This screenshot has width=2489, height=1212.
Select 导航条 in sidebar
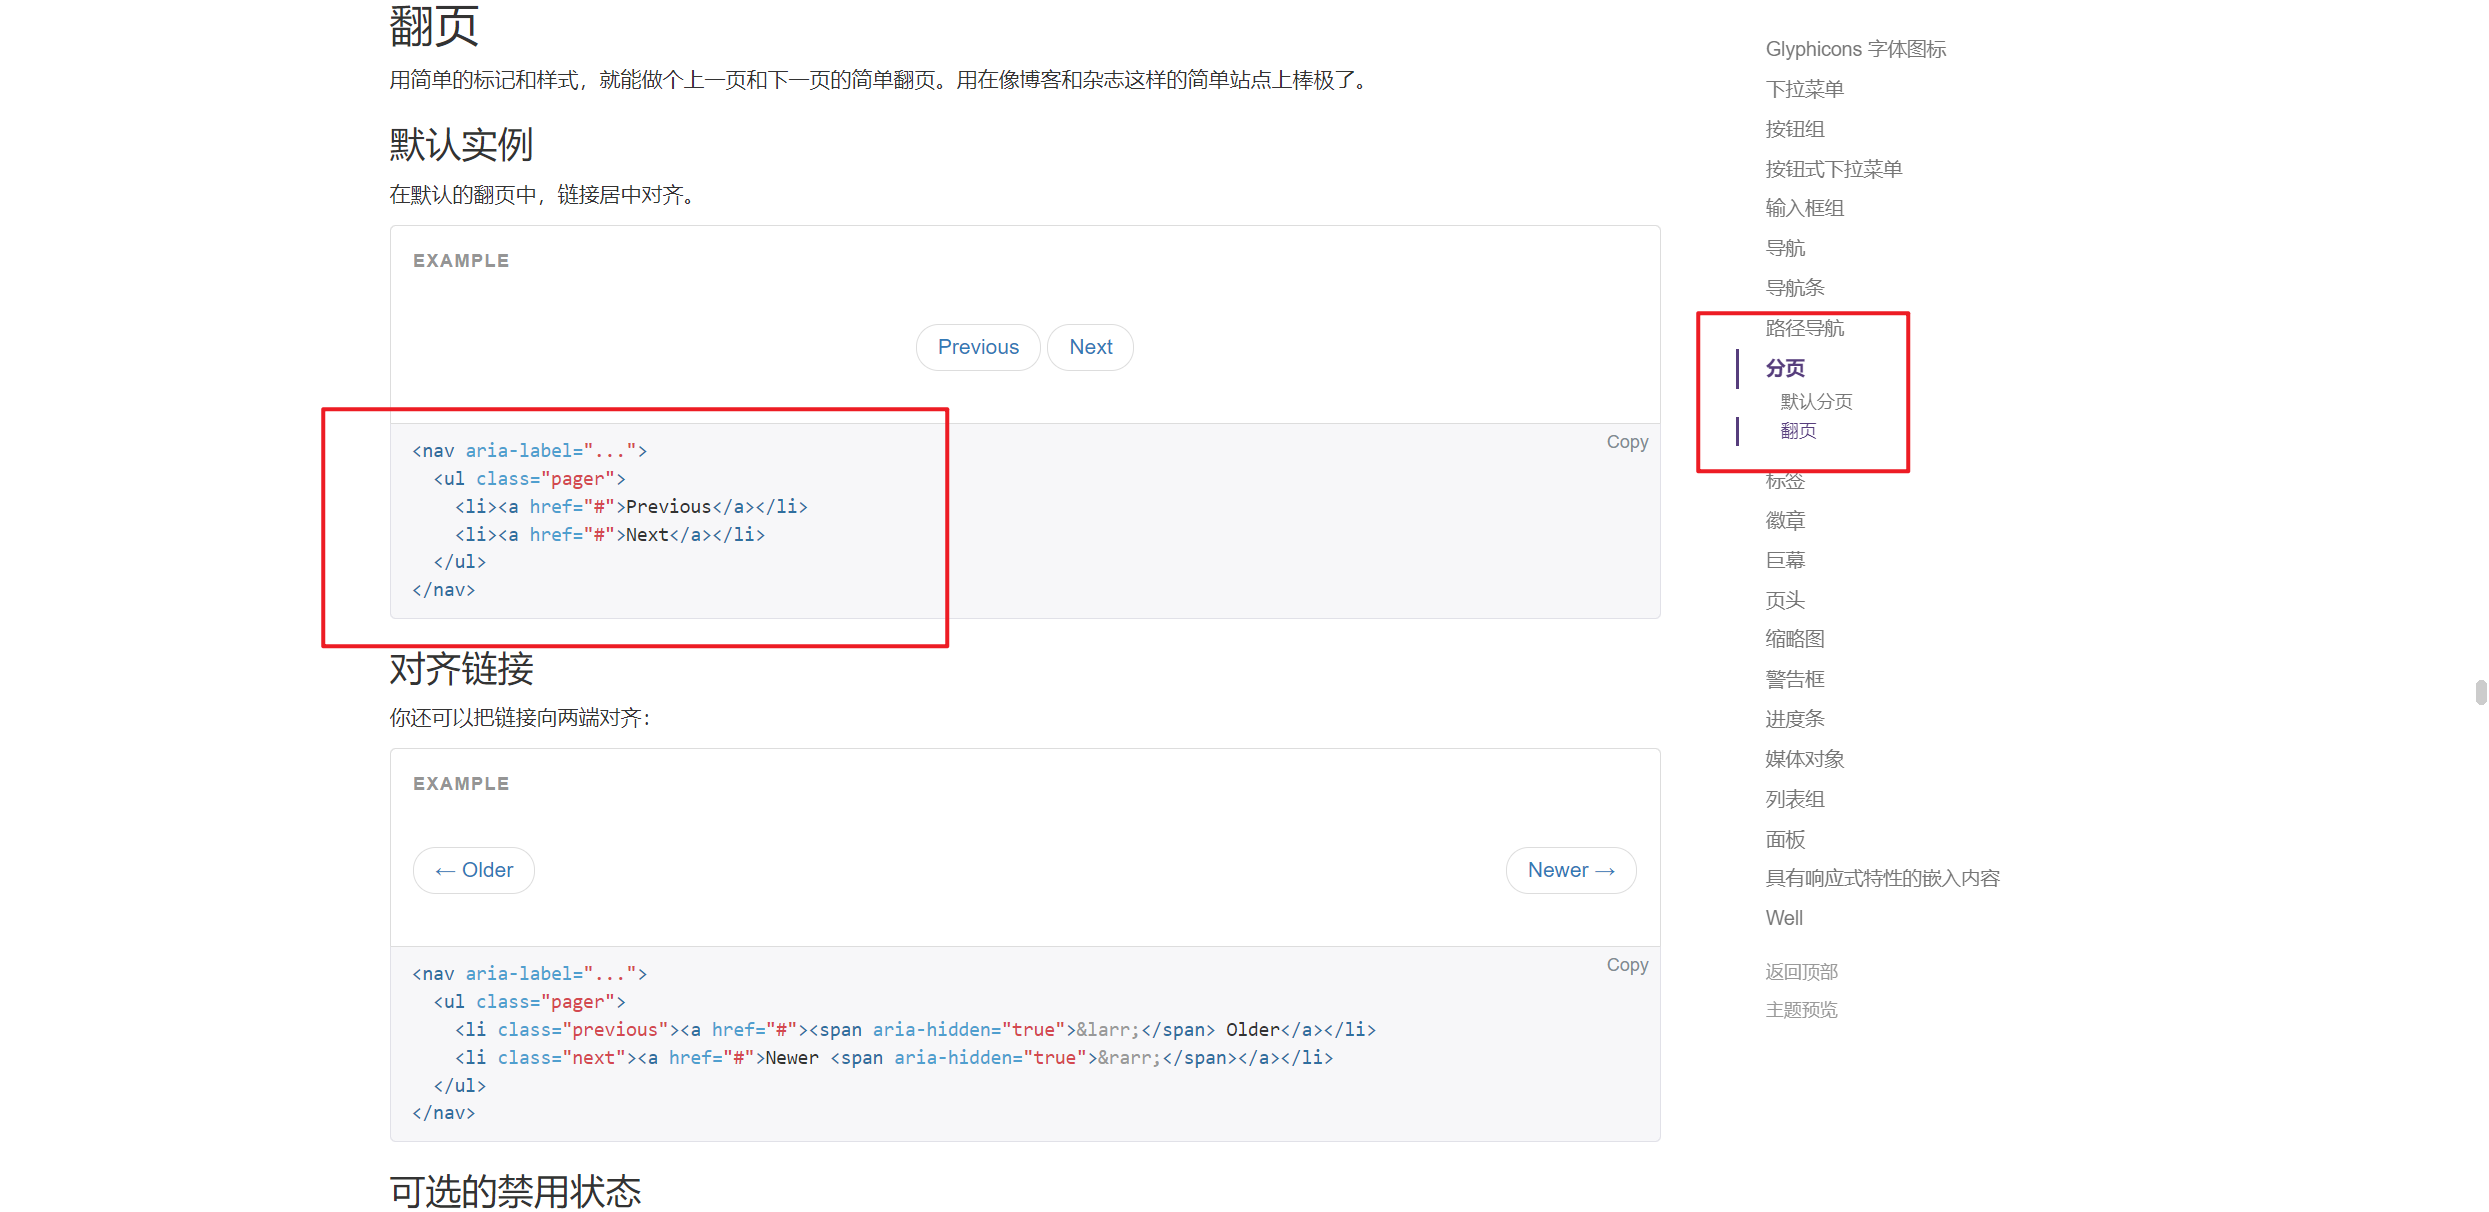click(1795, 288)
